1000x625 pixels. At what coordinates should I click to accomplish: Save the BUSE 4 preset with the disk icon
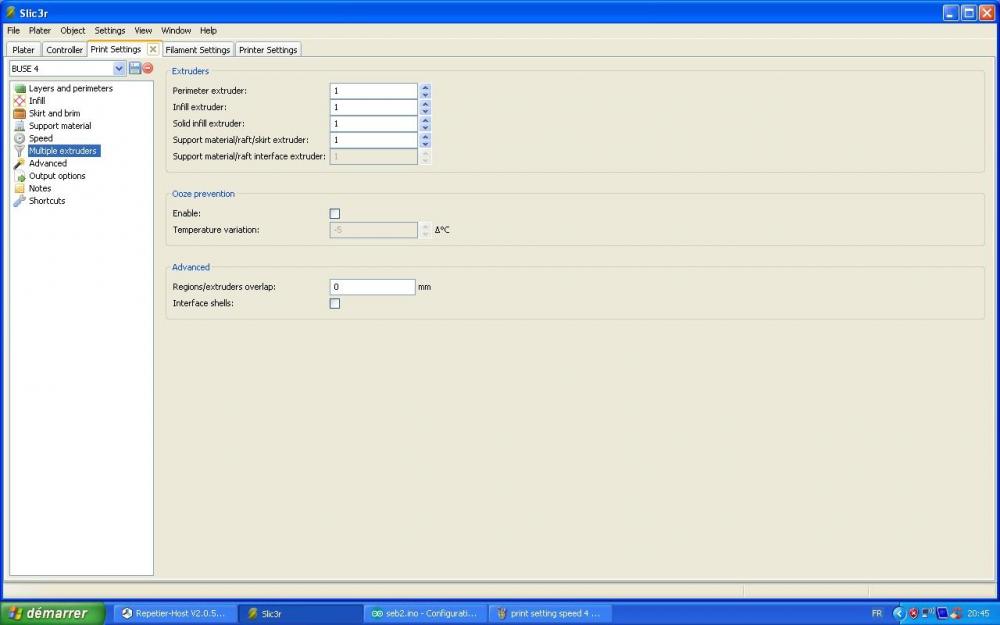(x=135, y=68)
